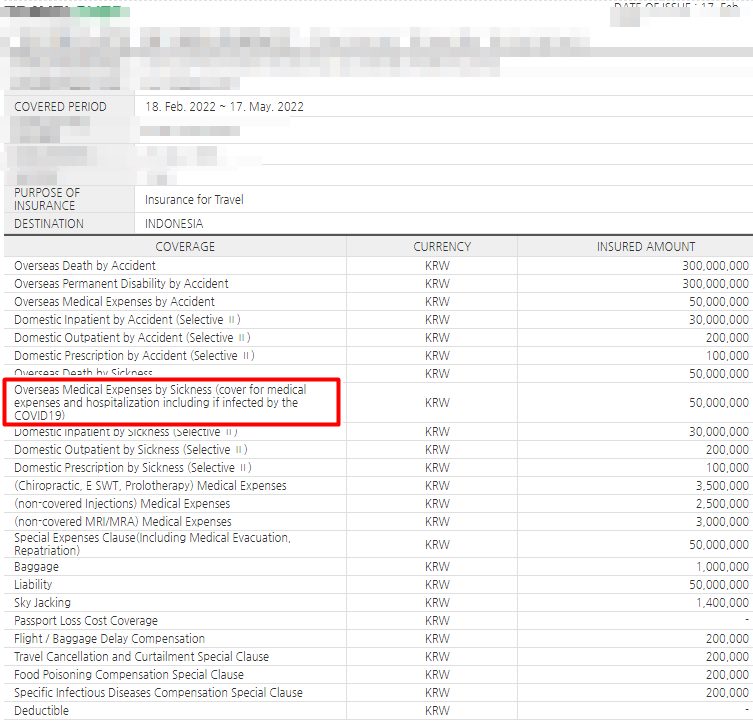Click KRW in the Baggage row
The width and height of the screenshot is (753, 721).
(x=437, y=567)
